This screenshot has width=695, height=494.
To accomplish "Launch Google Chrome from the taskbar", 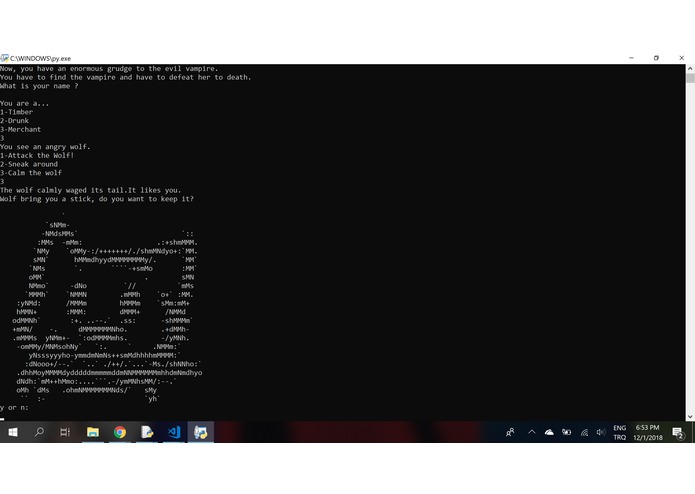I will click(120, 432).
